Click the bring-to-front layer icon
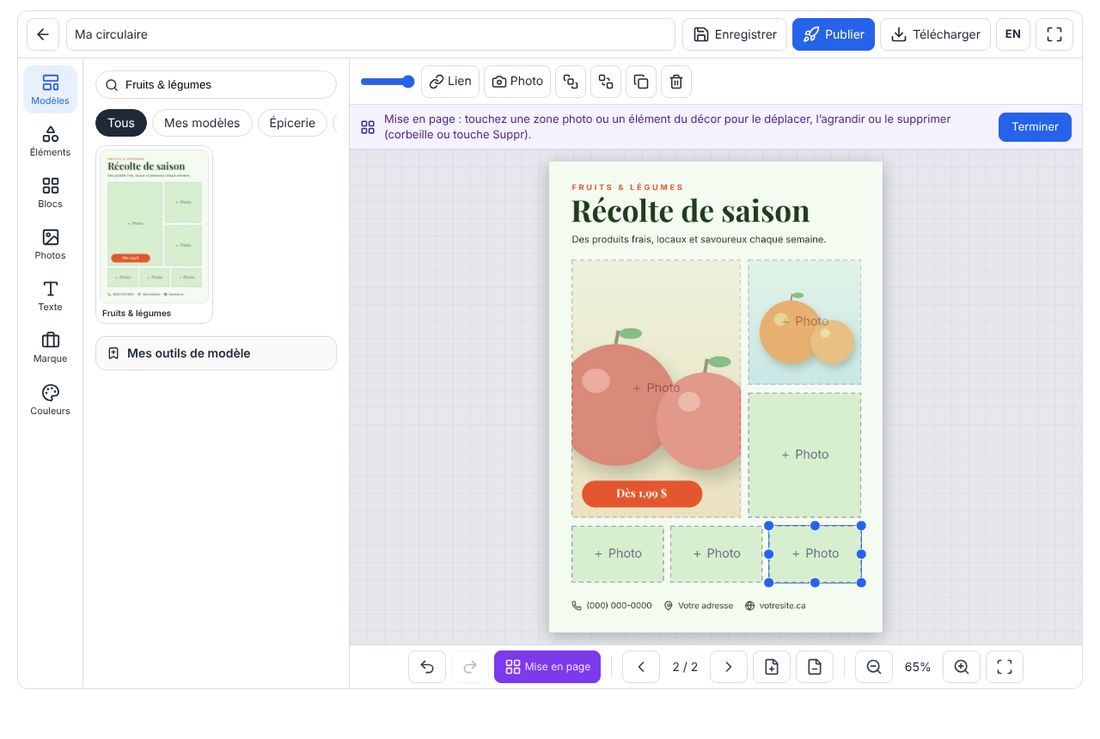 coord(570,81)
